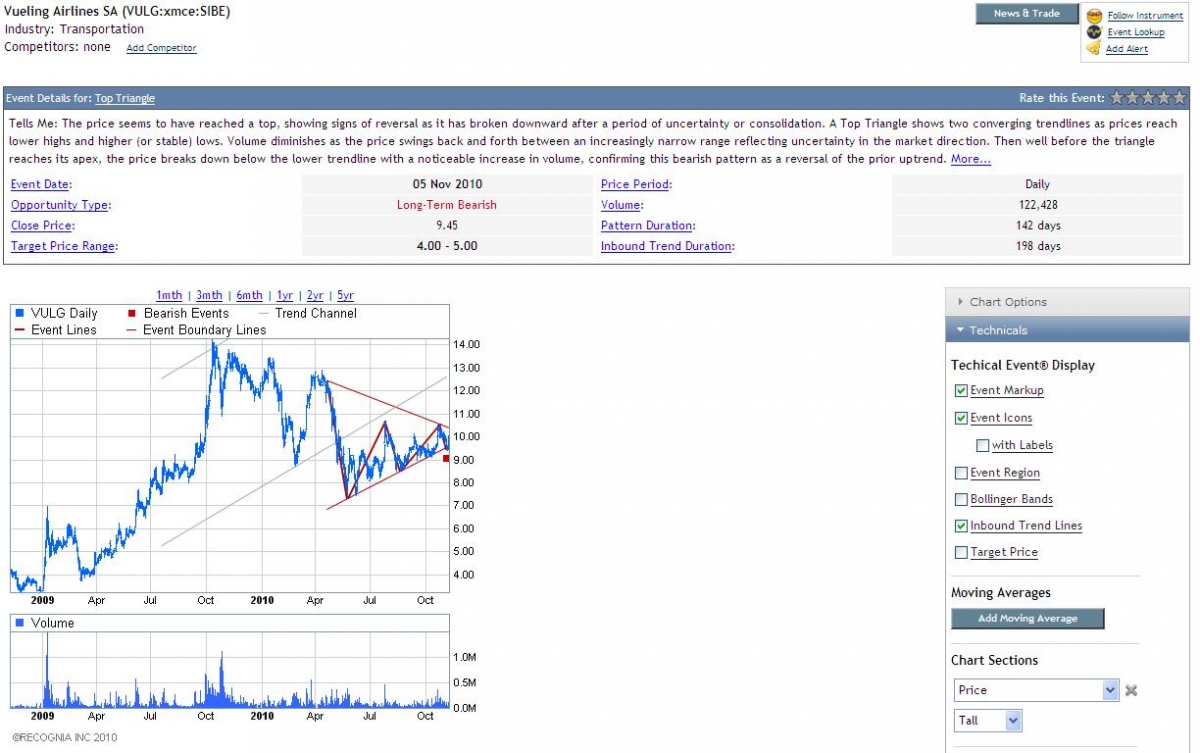This screenshot has height=753, width=1200.
Task: Click the Add Moving Average button
Action: point(1027,619)
